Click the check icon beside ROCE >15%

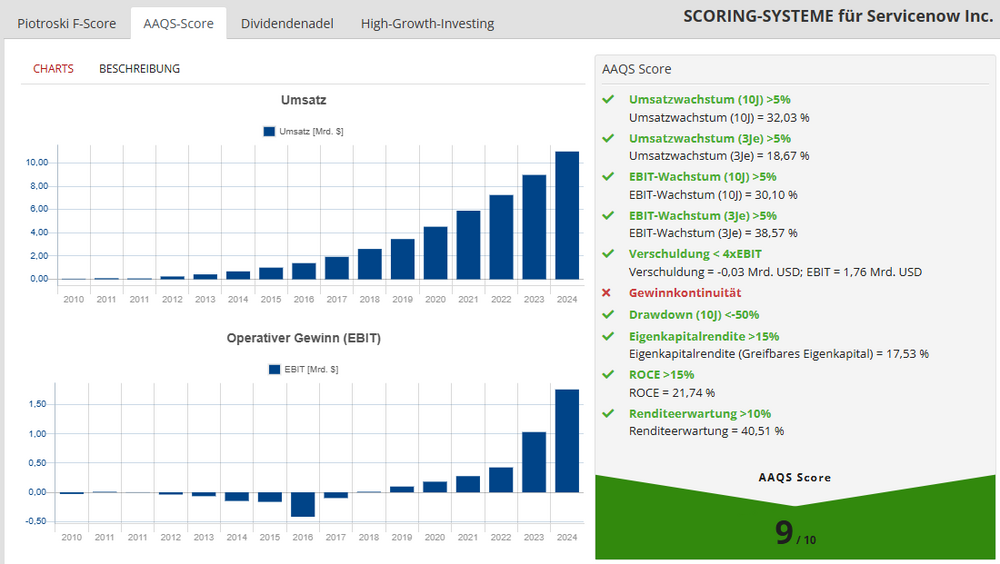click(608, 375)
